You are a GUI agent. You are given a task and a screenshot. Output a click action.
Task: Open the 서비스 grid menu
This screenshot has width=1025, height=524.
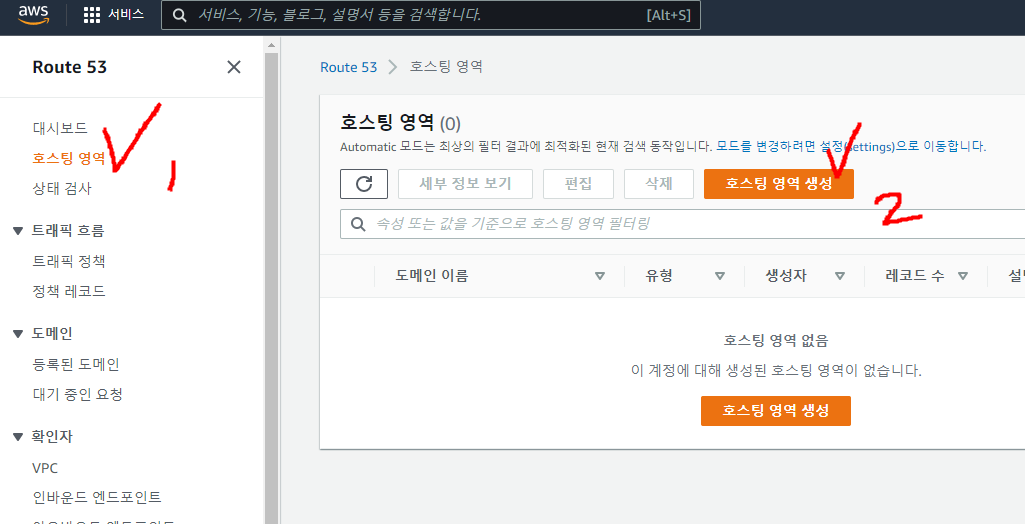pyautogui.click(x=114, y=14)
